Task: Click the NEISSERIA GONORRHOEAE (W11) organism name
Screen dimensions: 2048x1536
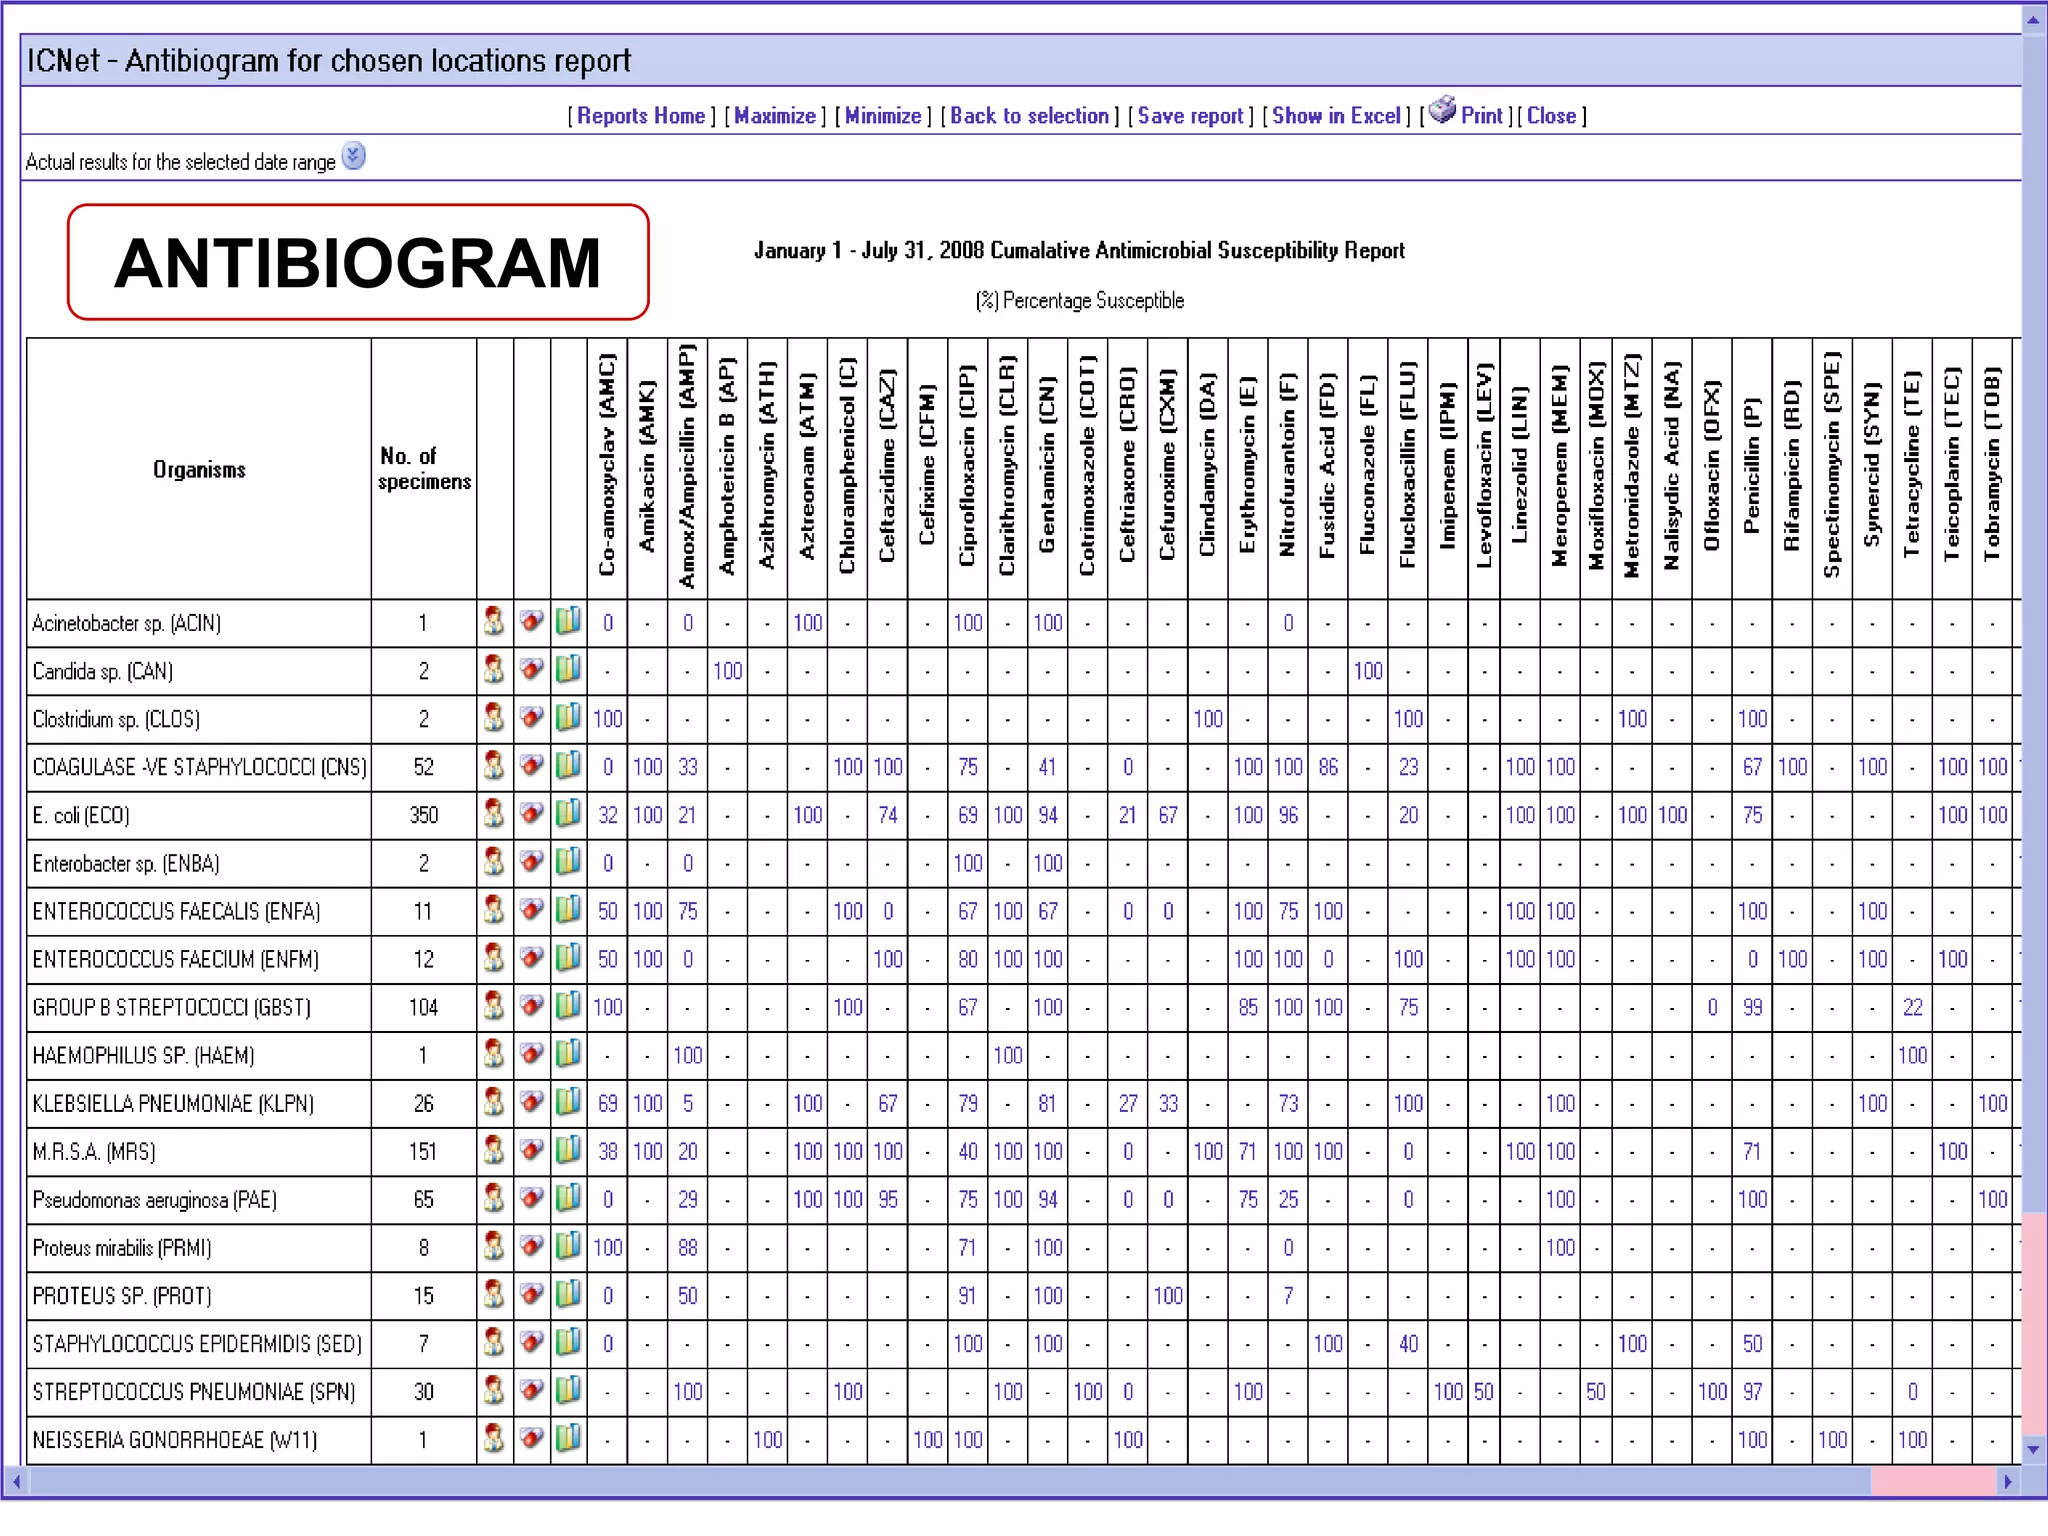Action: click(x=175, y=1440)
